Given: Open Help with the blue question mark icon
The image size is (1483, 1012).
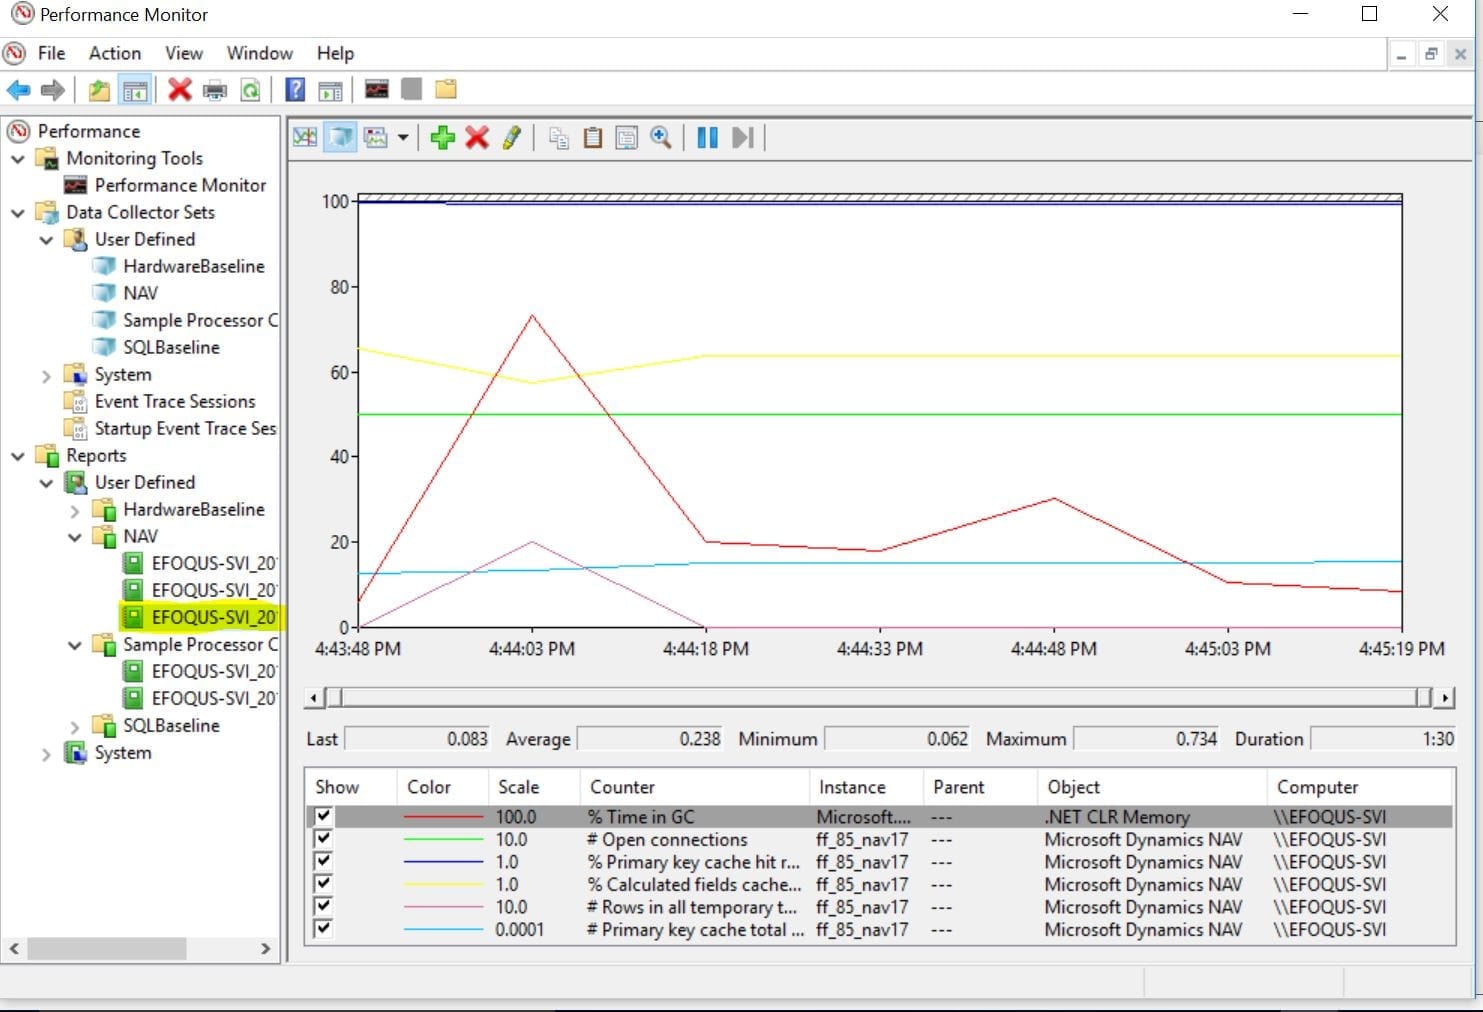Looking at the screenshot, I should (x=295, y=90).
